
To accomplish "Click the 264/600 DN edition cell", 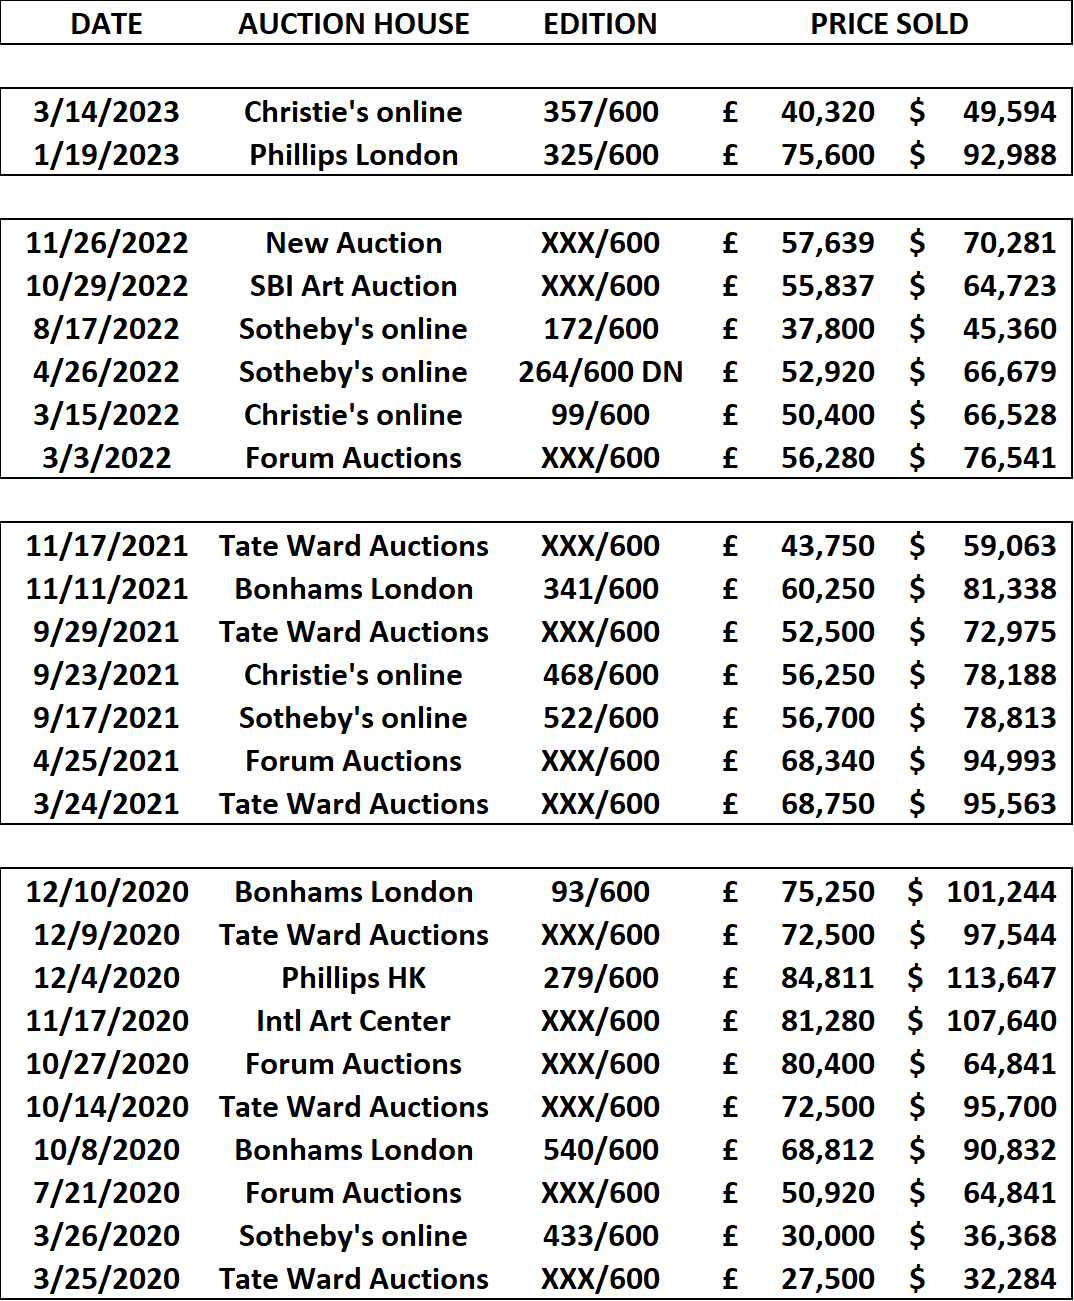I will click(600, 372).
